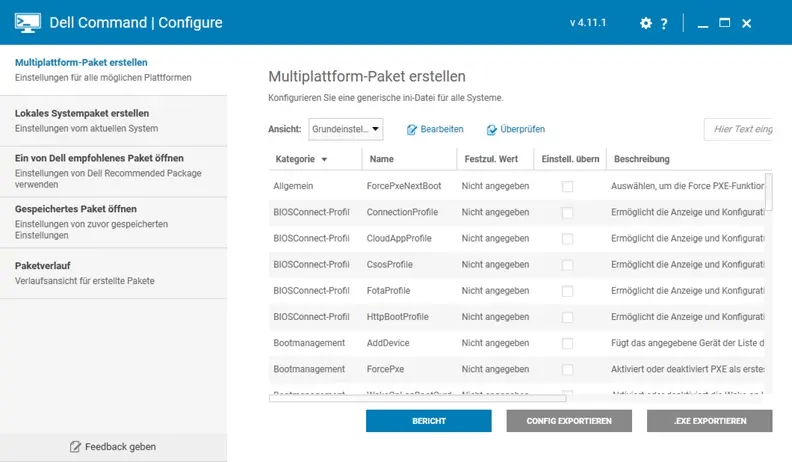
Task: Sort by the Kategorie column arrow
Action: pos(324,160)
